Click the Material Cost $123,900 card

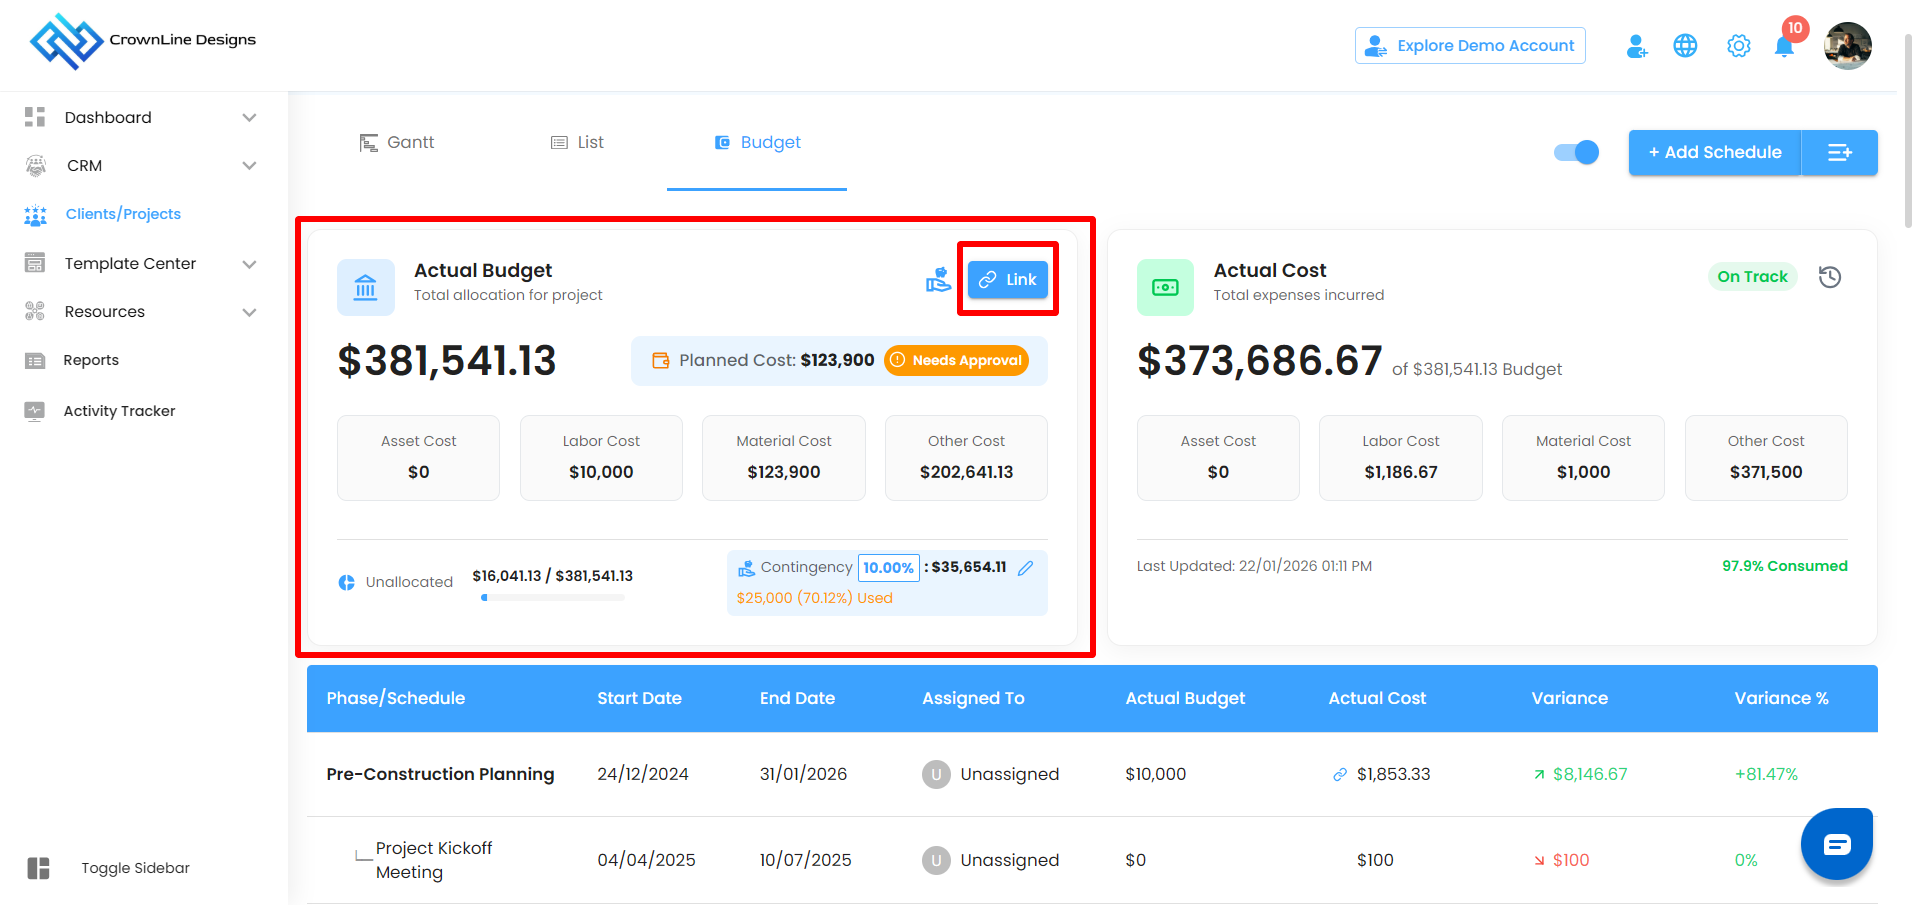(x=784, y=458)
